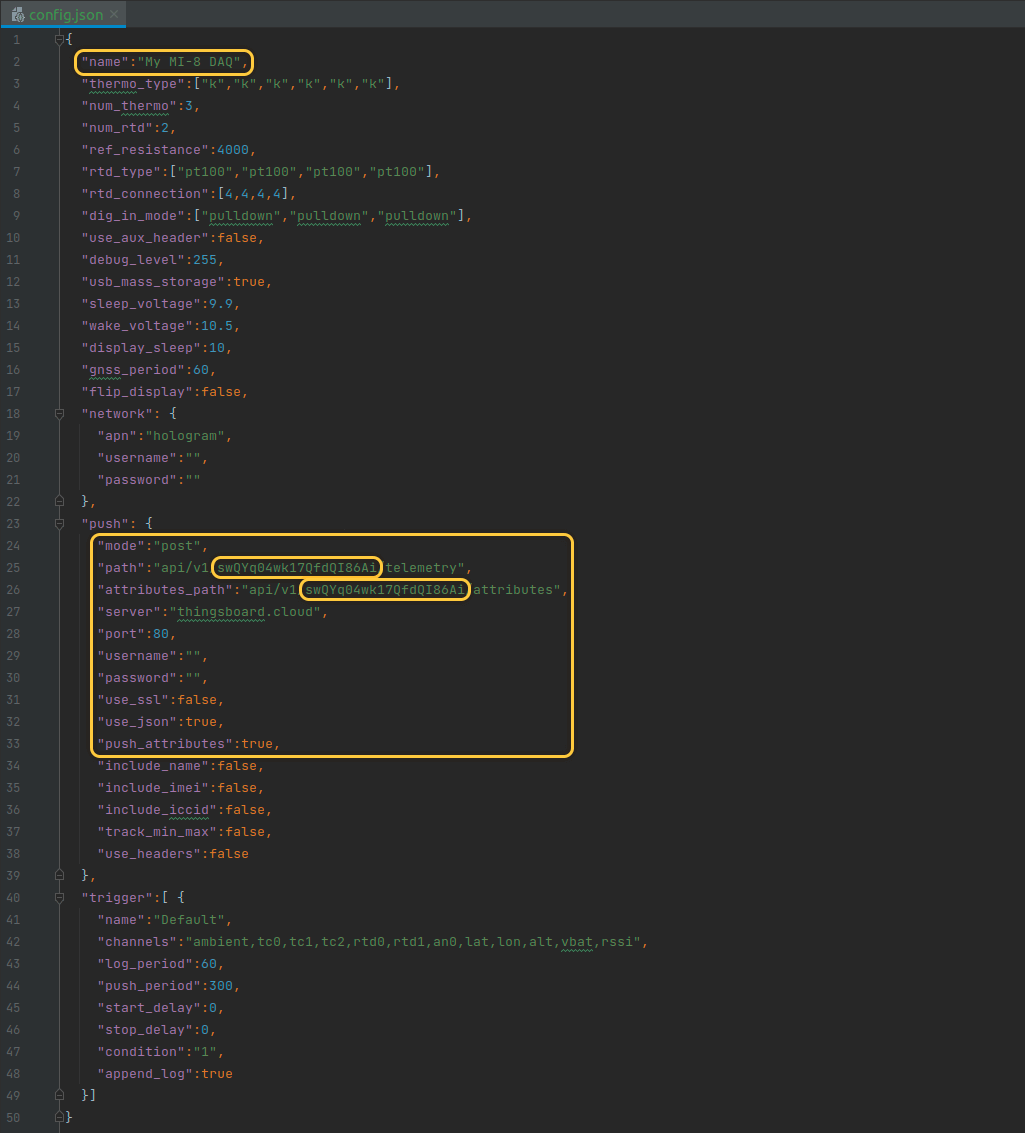Select the config.json tab label
Screen dimensions: 1025x1133
pos(66,14)
